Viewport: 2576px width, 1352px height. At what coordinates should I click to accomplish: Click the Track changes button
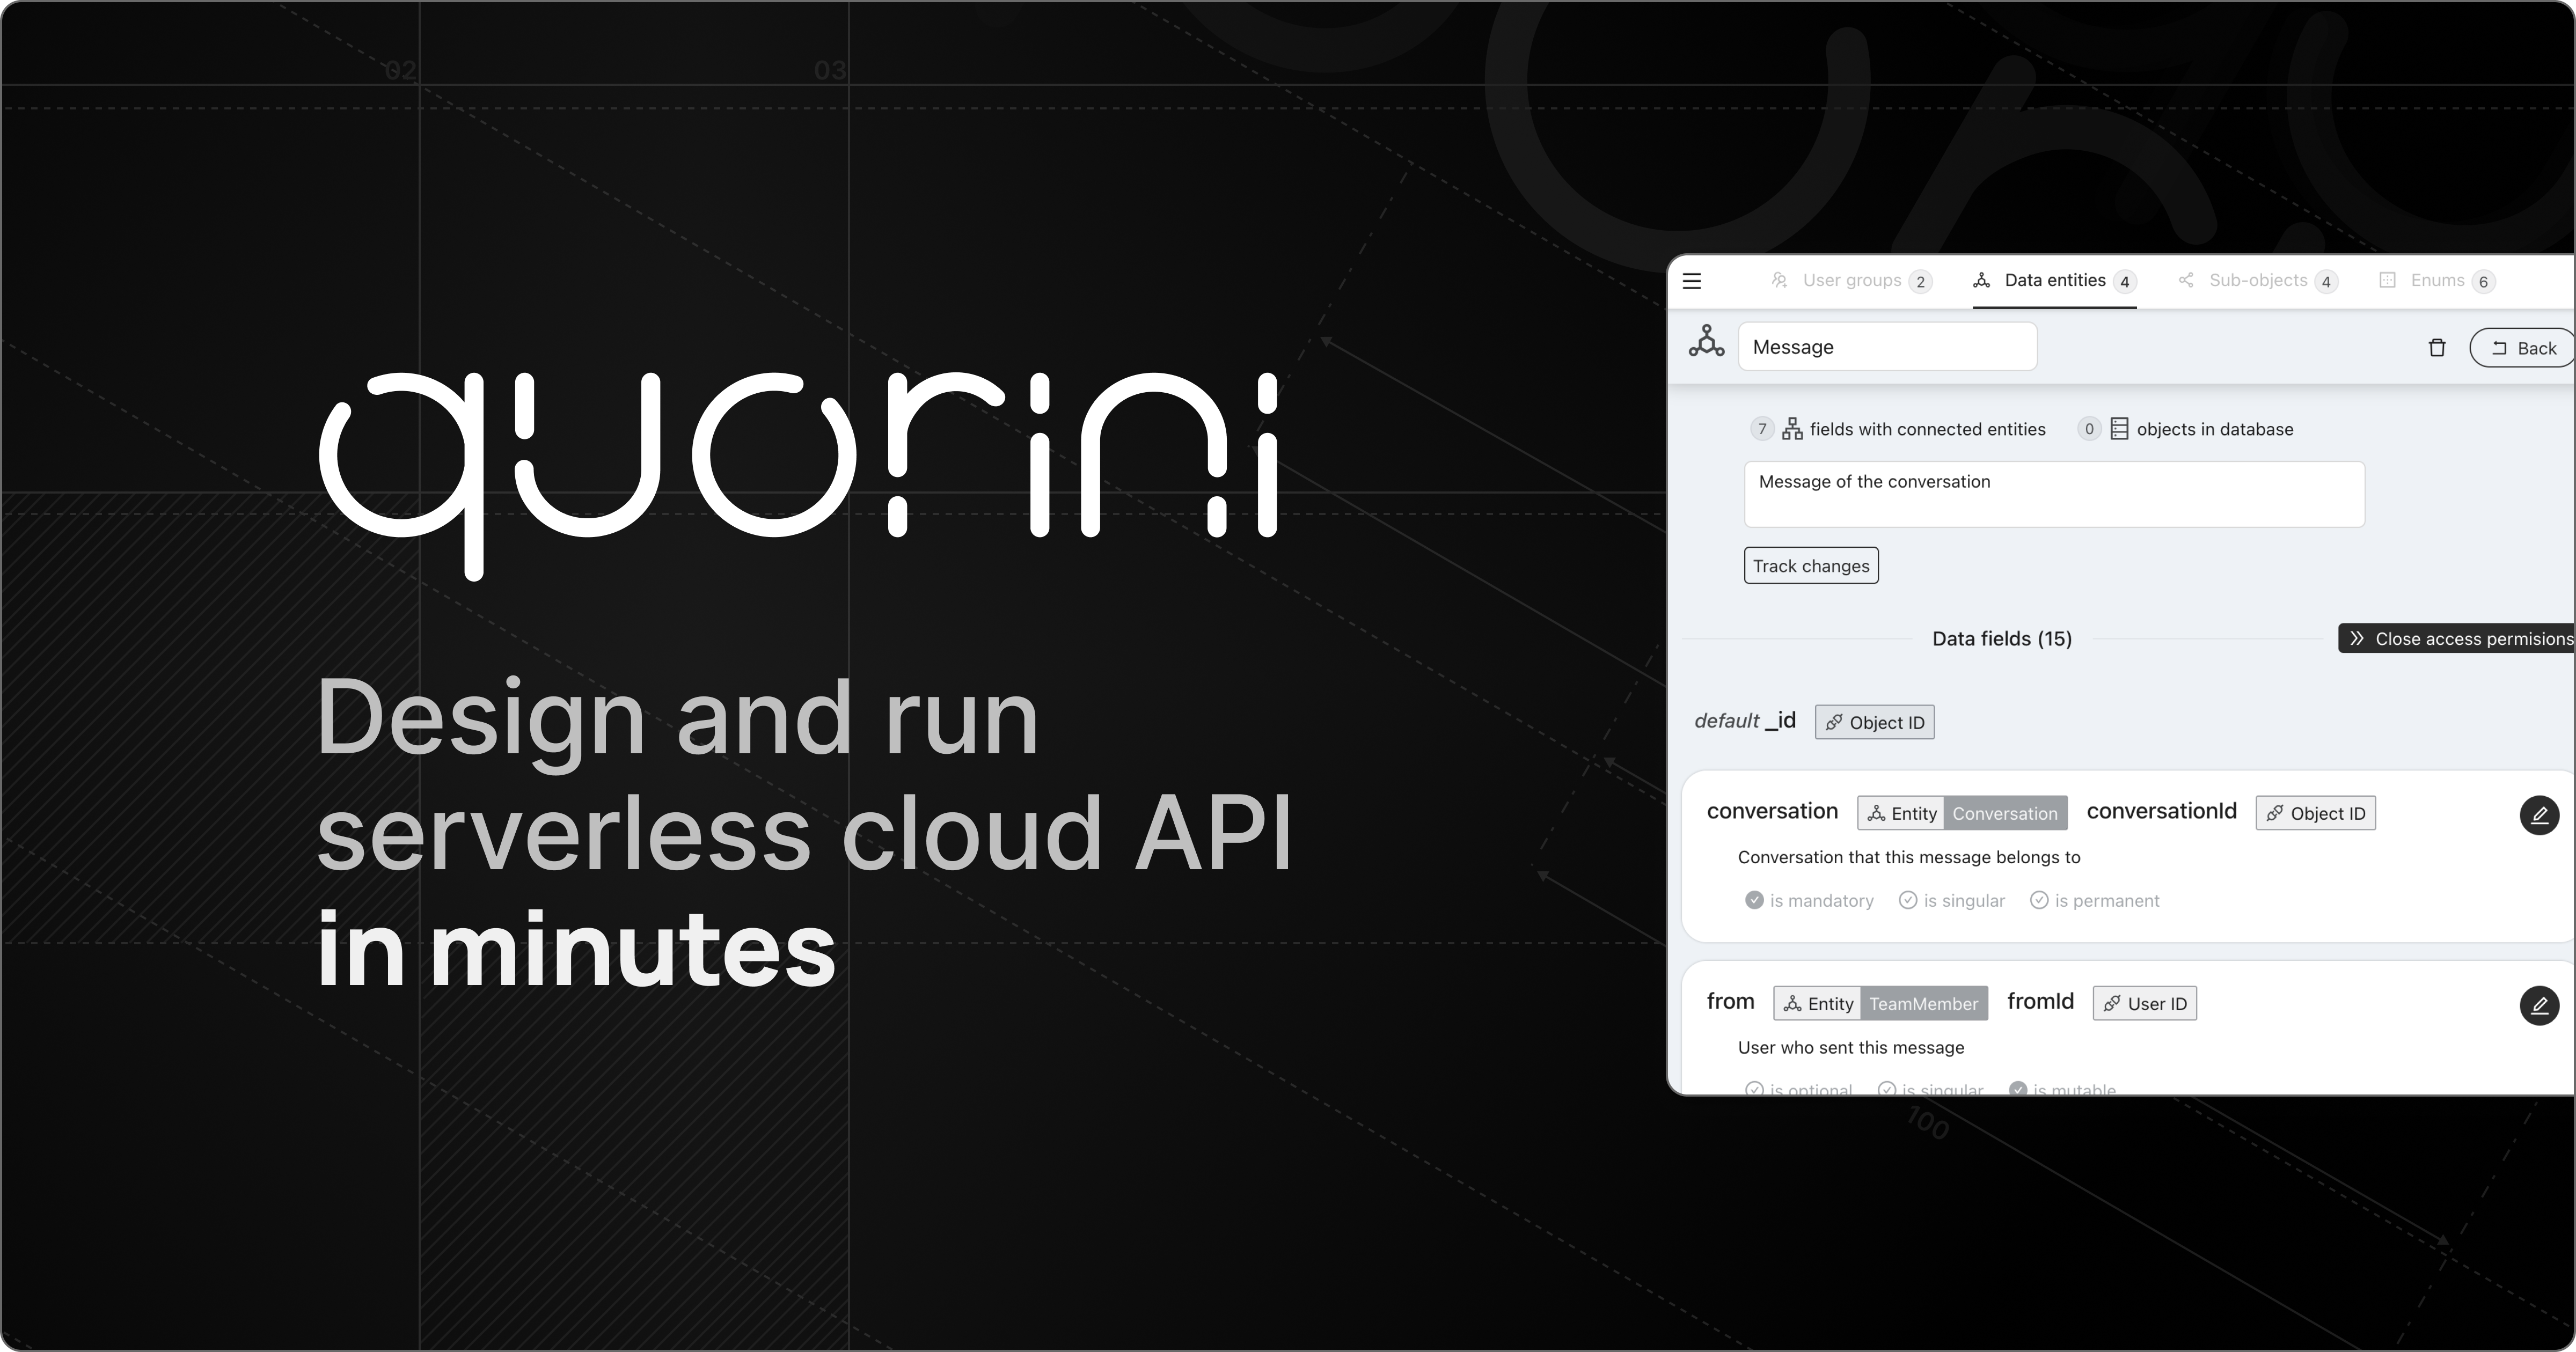tap(1810, 566)
